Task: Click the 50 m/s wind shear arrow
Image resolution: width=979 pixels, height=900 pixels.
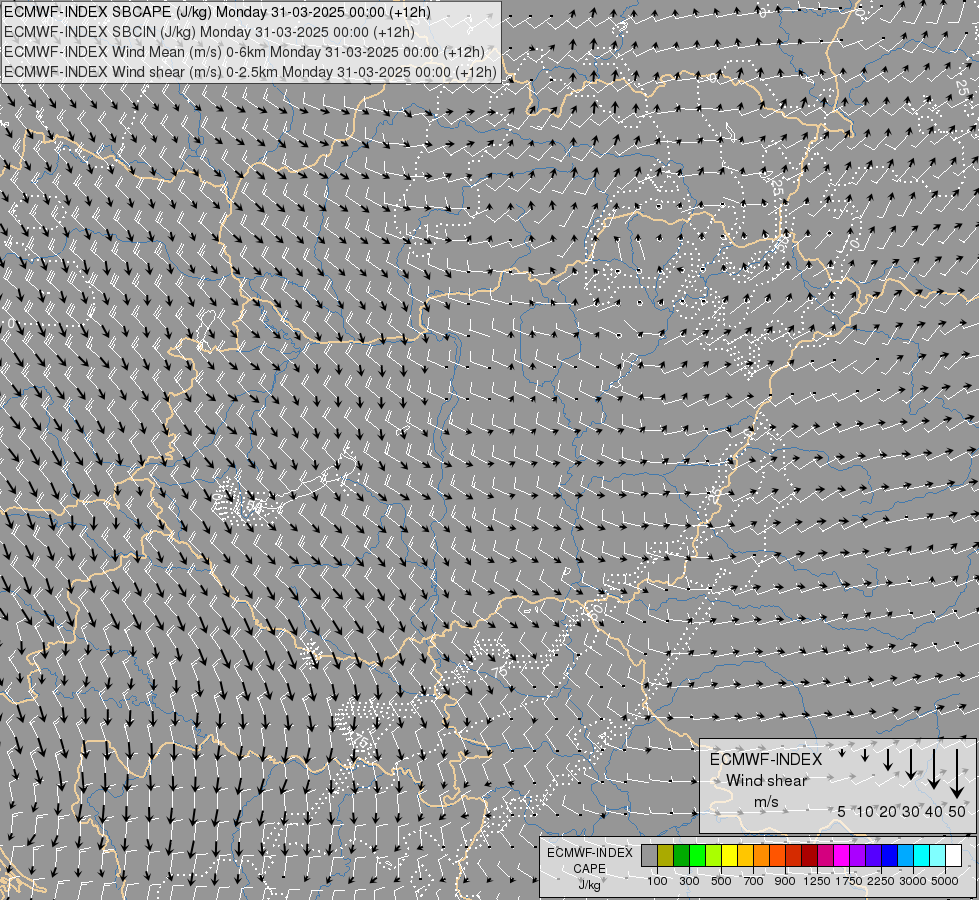Action: click(957, 774)
